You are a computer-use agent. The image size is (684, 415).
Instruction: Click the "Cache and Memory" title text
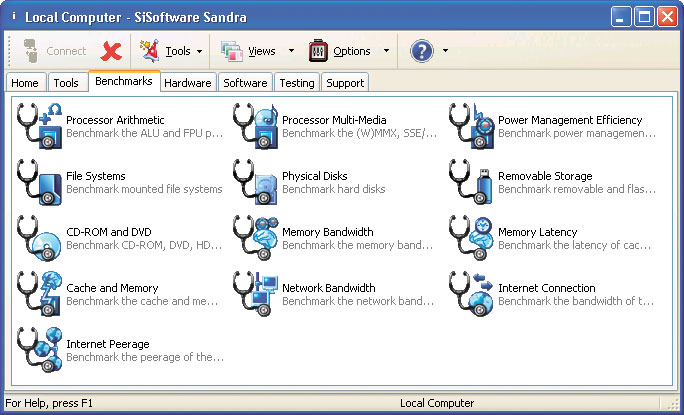(112, 288)
